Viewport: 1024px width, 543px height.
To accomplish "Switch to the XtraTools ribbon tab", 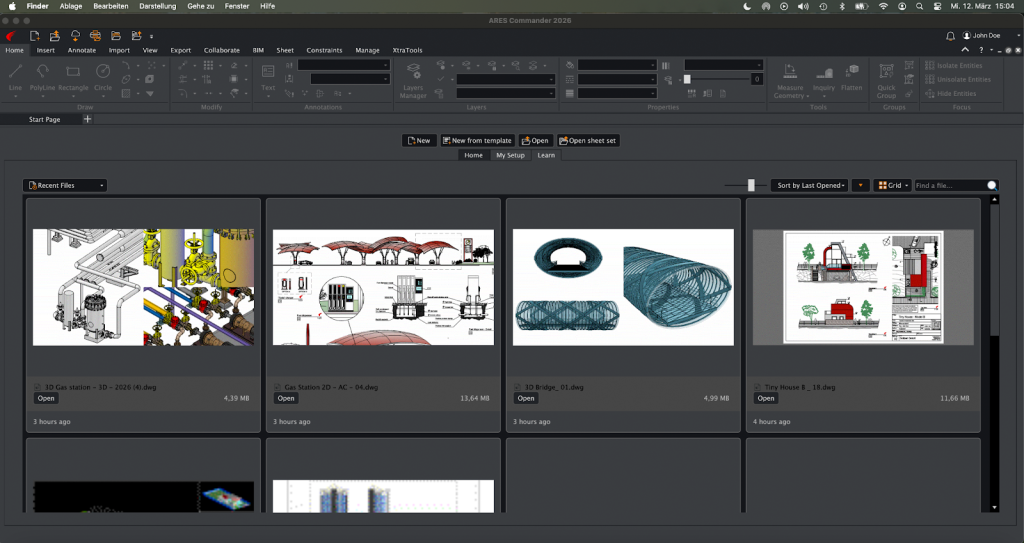I will click(x=408, y=50).
